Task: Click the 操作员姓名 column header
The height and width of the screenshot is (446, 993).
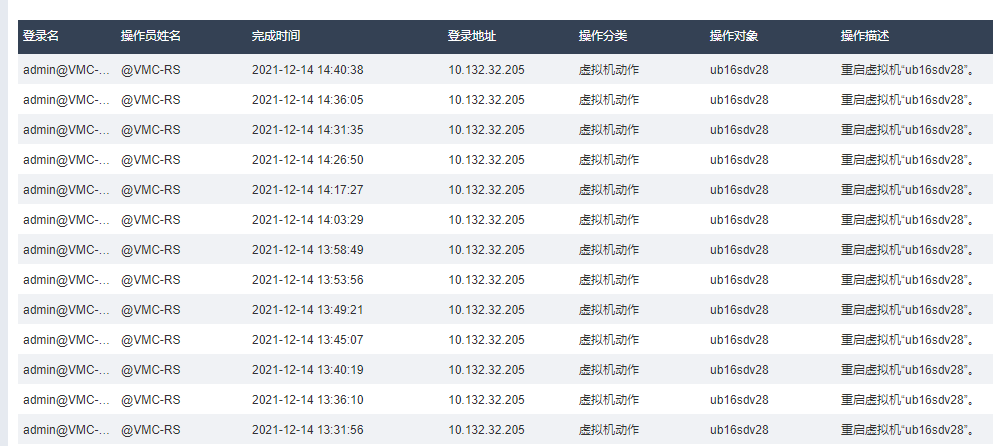Action: [x=151, y=36]
